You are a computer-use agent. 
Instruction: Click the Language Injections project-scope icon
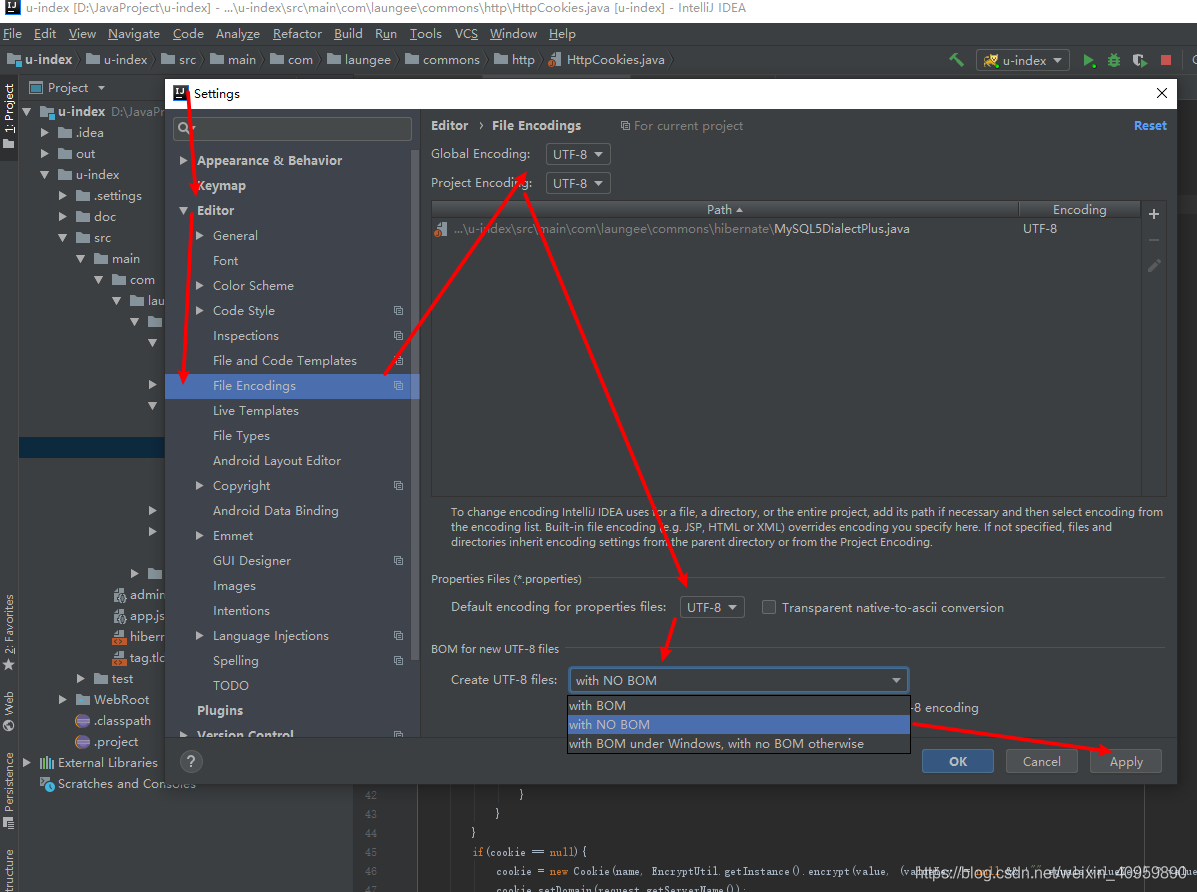click(398, 635)
